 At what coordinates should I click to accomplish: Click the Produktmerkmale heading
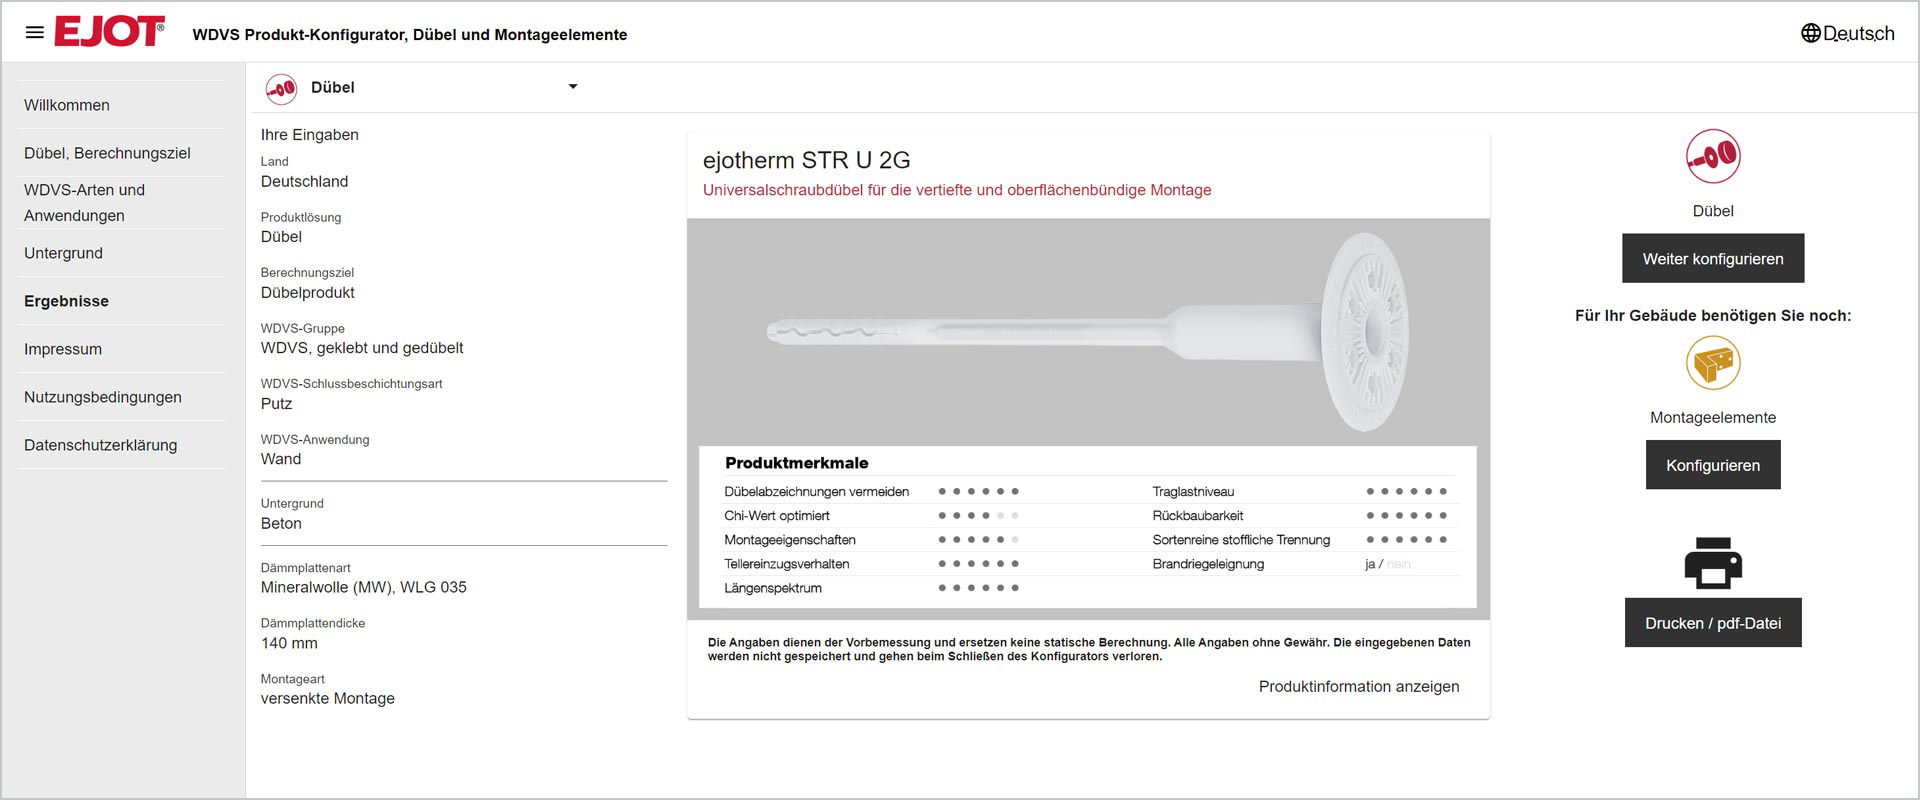(x=797, y=463)
